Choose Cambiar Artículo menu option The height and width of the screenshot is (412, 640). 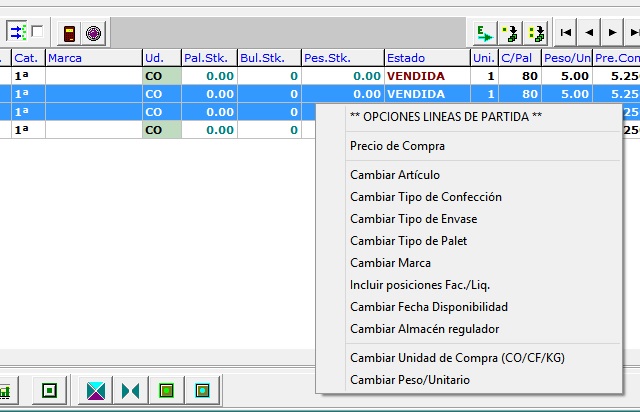click(x=394, y=175)
